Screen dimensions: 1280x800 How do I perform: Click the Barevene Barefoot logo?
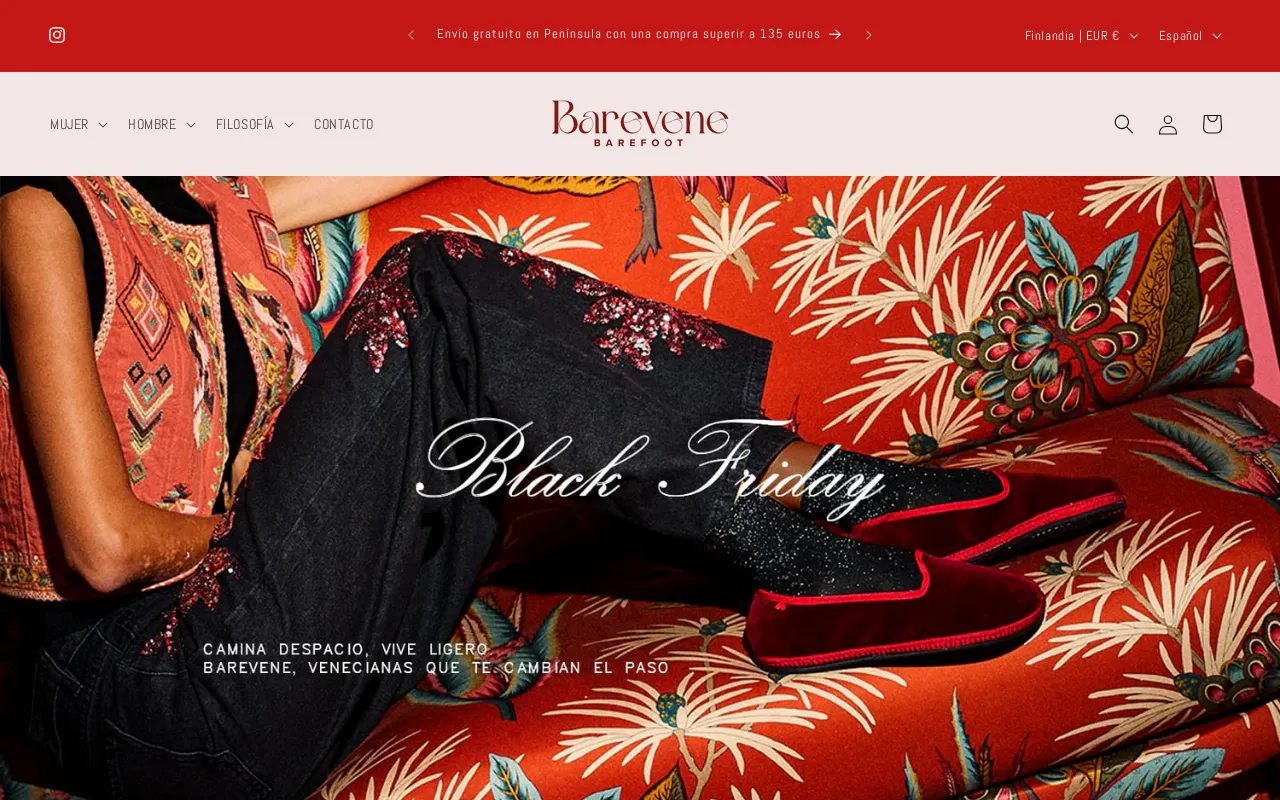[x=640, y=123]
